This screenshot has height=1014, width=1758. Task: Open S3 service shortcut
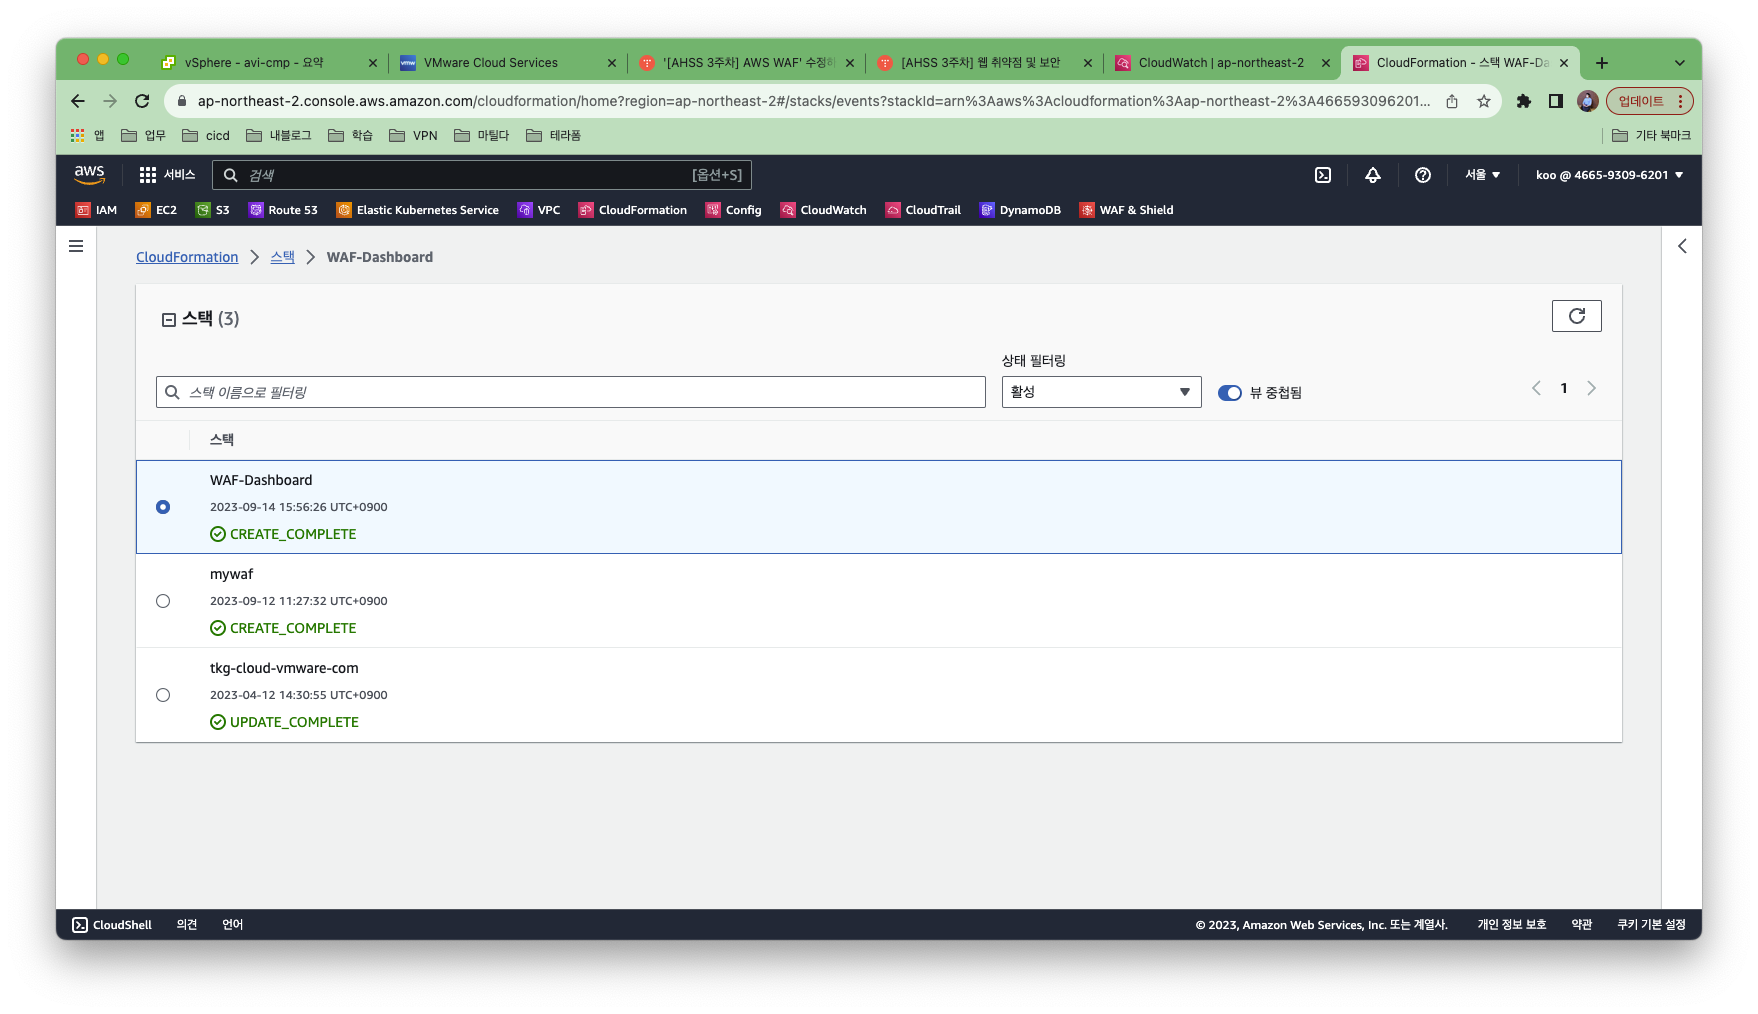[x=213, y=210]
